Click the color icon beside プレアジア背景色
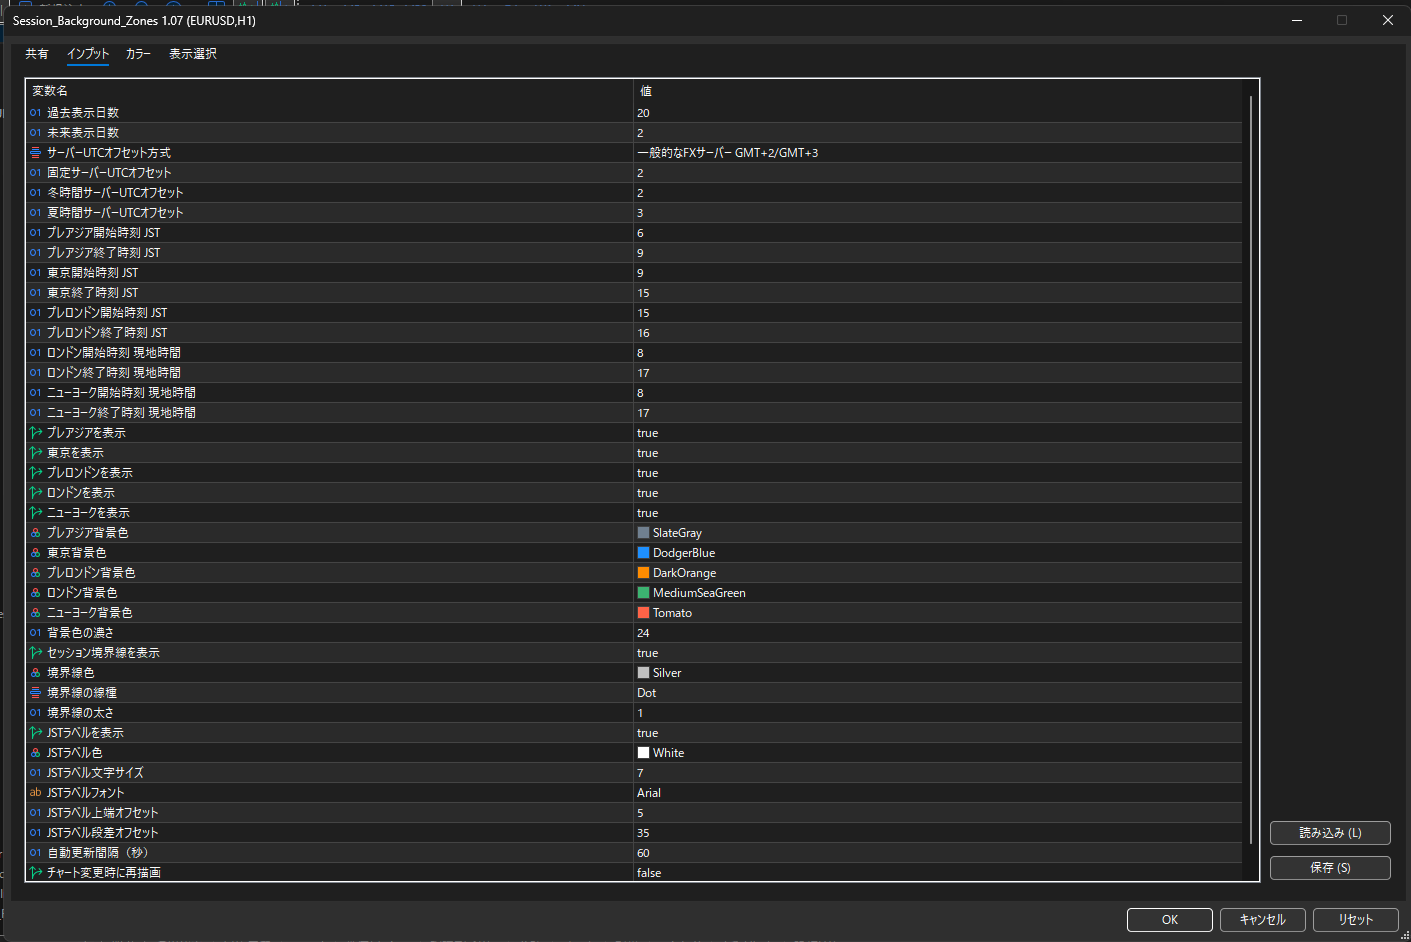 click(x=35, y=533)
